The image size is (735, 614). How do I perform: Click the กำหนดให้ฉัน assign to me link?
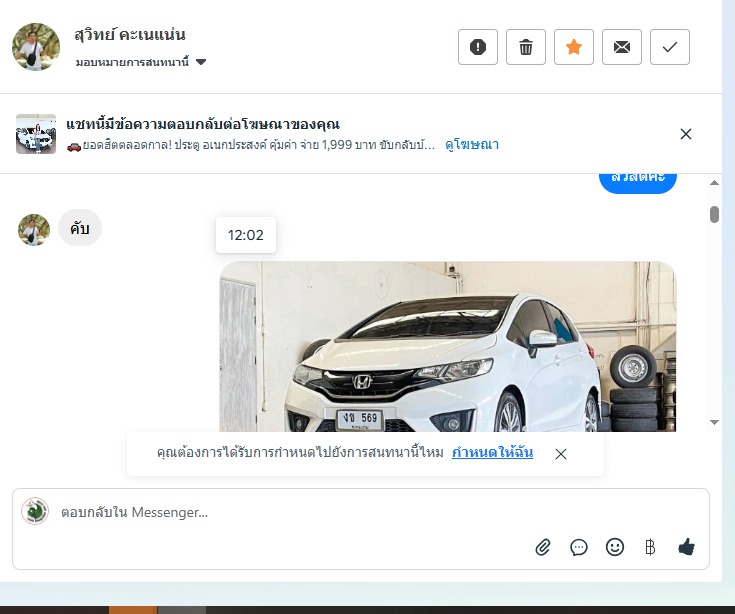(492, 452)
